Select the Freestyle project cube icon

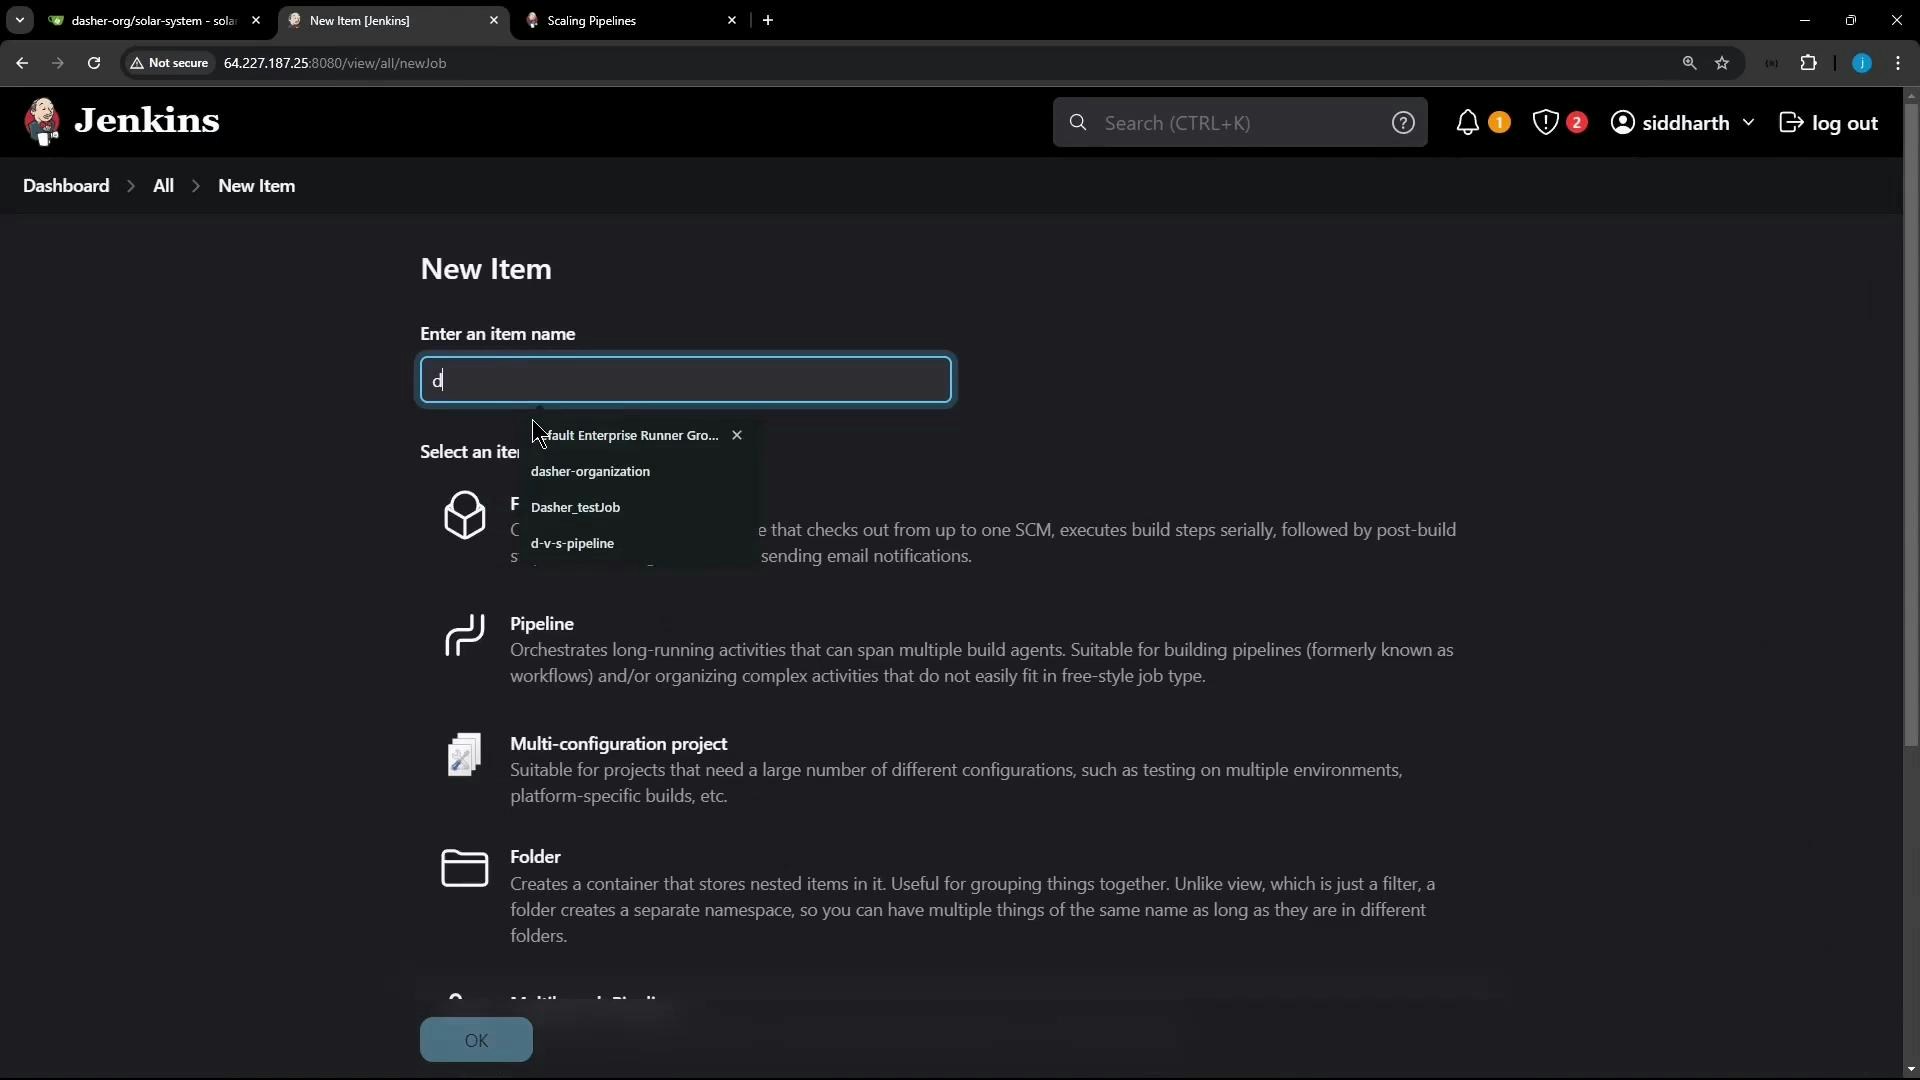tap(463, 515)
